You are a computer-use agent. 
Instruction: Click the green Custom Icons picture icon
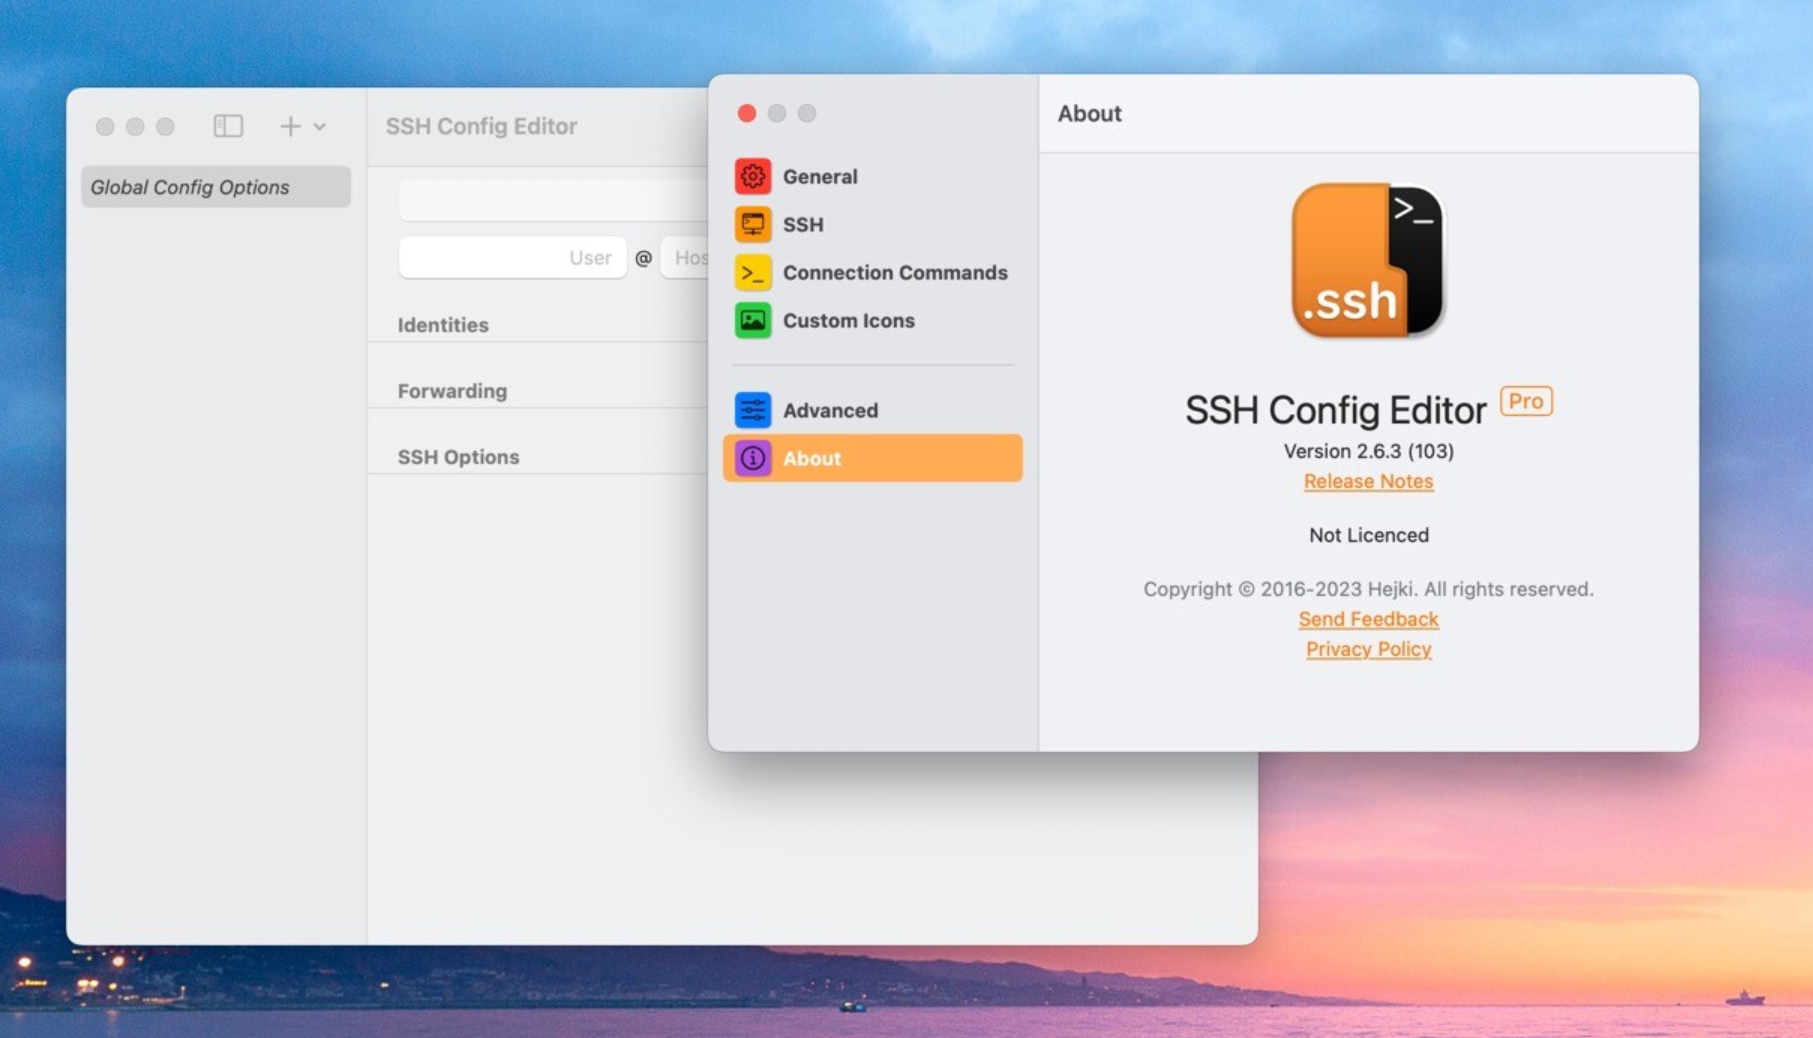753,320
